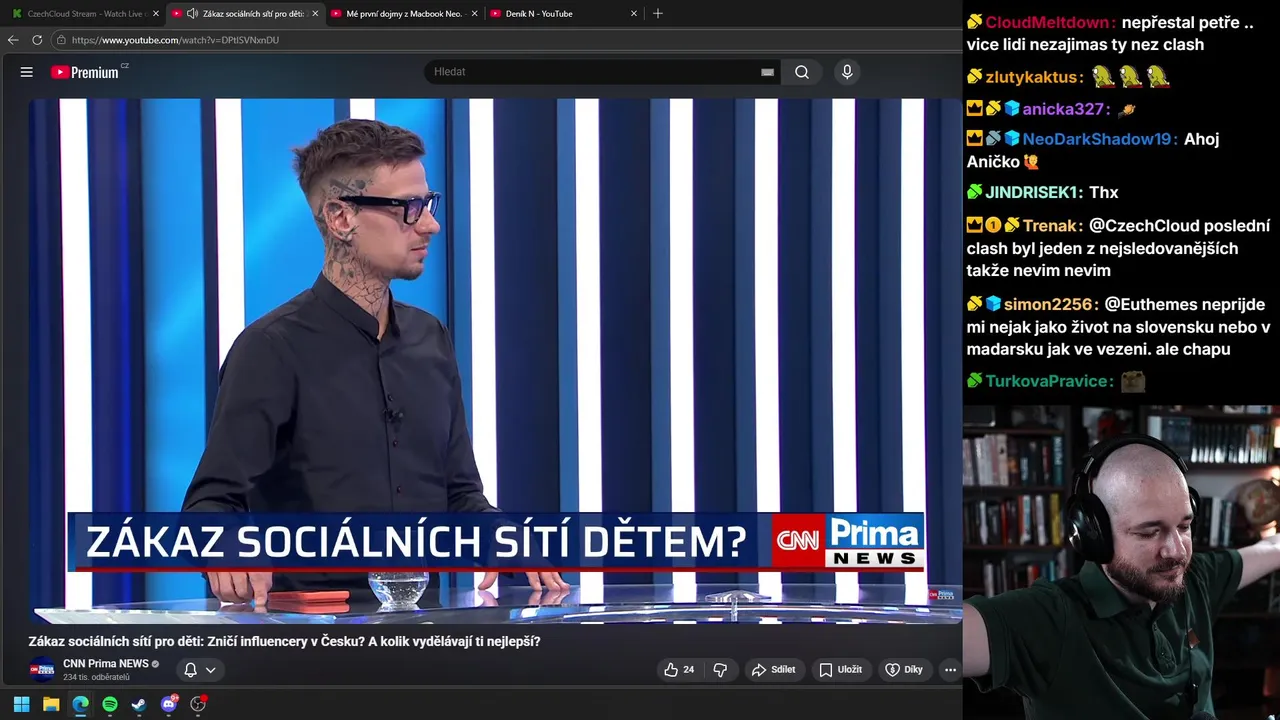Screen dimensions: 1280x720
Task: Open the on-screen keyboard icon in search
Action: click(x=767, y=72)
